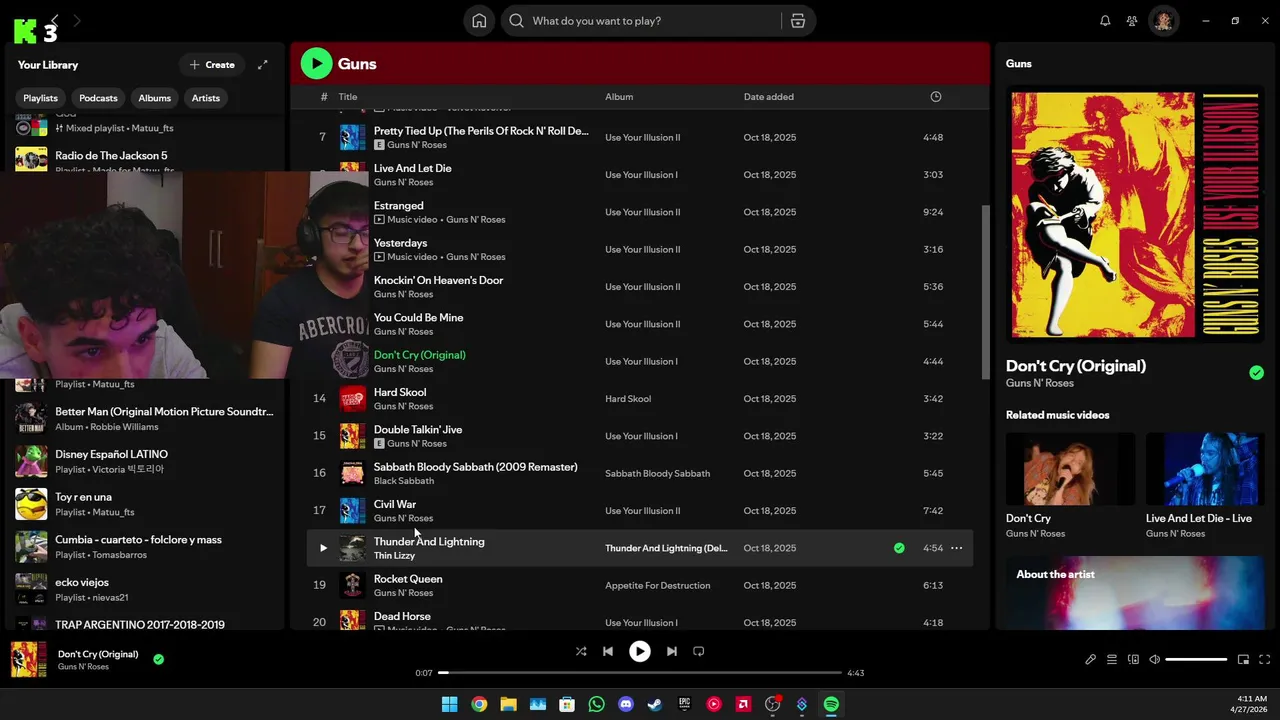Image resolution: width=1280 pixels, height=720 pixels.
Task: Toggle saved checkmark for Thunder And Lightning
Action: coord(899,548)
